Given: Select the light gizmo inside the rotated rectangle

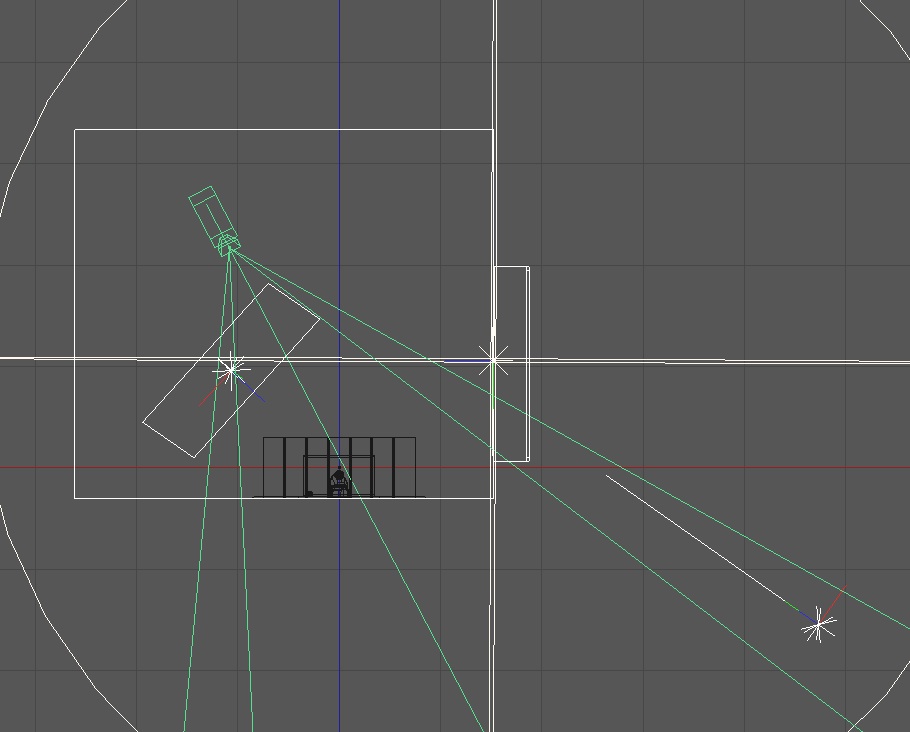Looking at the screenshot, I should pos(232,370).
